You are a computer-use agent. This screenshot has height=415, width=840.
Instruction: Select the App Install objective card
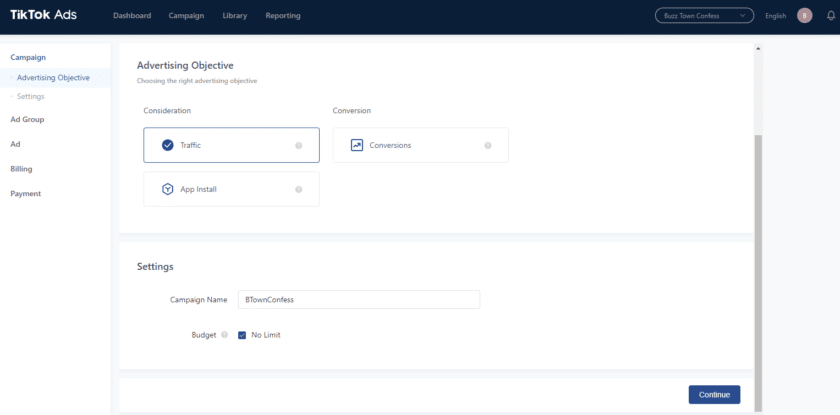[x=231, y=189]
